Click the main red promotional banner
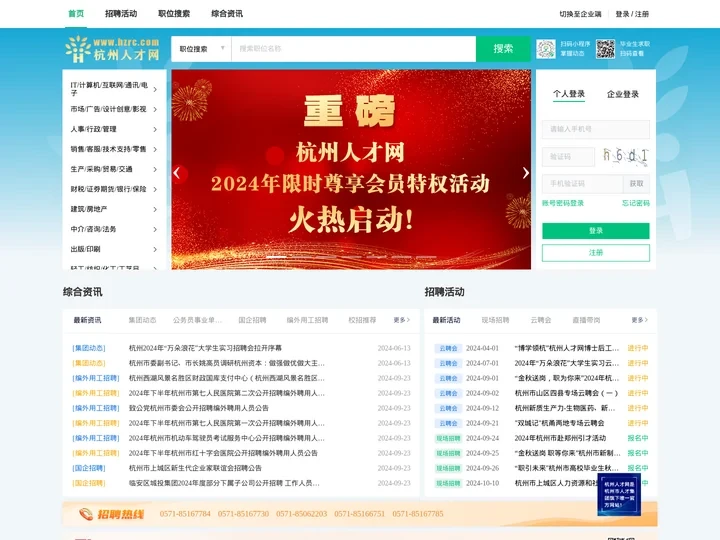720x540 pixels. tap(351, 169)
